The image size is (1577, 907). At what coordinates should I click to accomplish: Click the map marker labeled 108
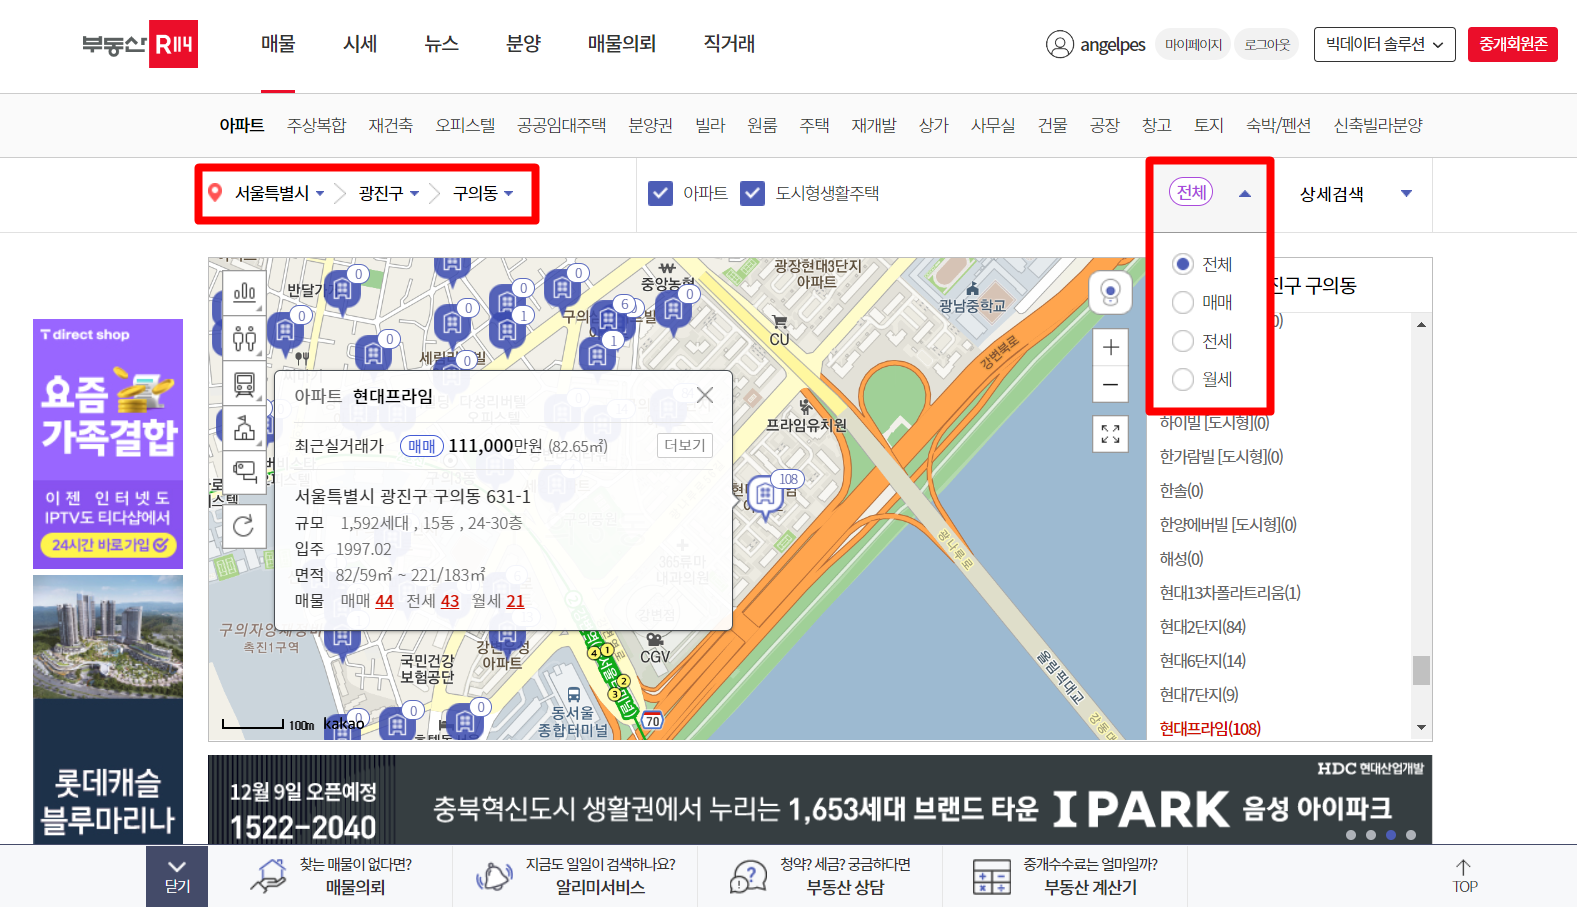tap(767, 495)
